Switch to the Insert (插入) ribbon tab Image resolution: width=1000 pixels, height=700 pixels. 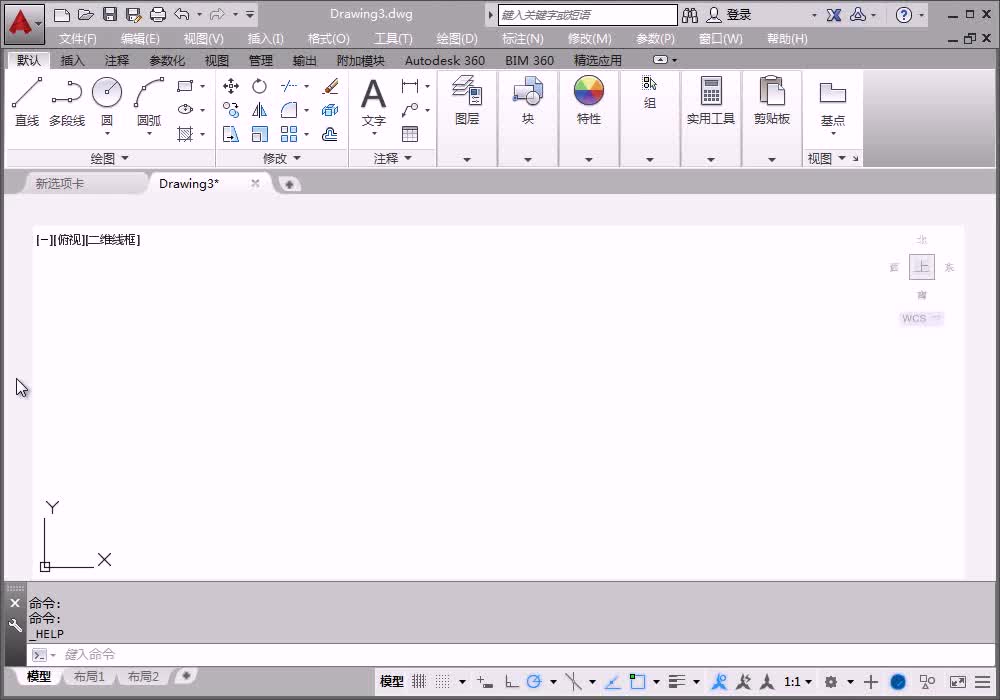coord(72,61)
